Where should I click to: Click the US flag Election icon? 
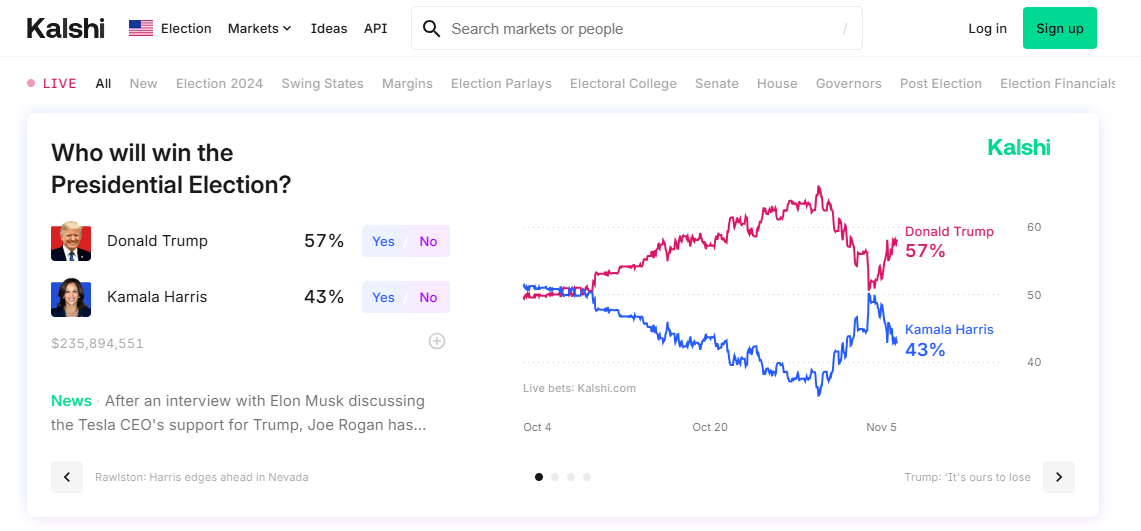[141, 28]
